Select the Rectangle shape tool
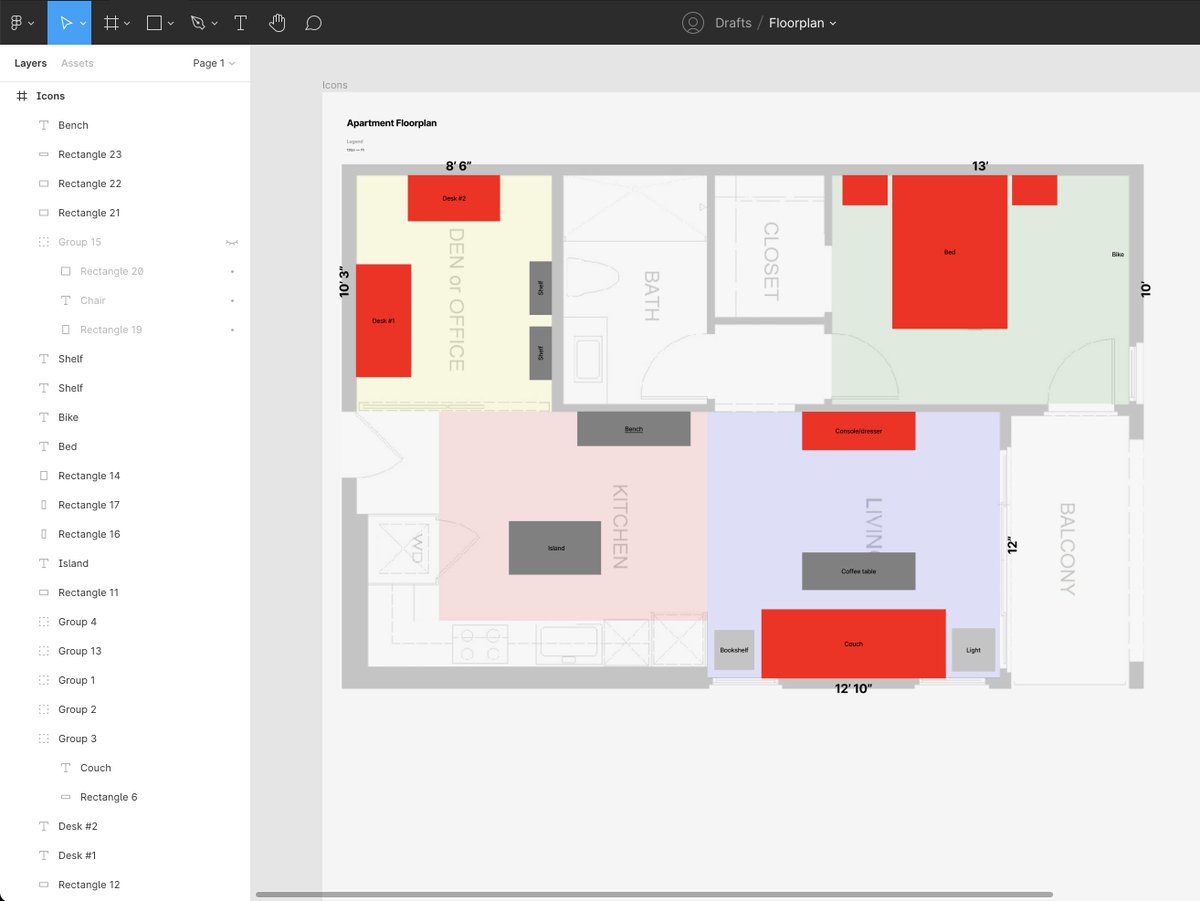The width and height of the screenshot is (1200, 901). click(153, 22)
